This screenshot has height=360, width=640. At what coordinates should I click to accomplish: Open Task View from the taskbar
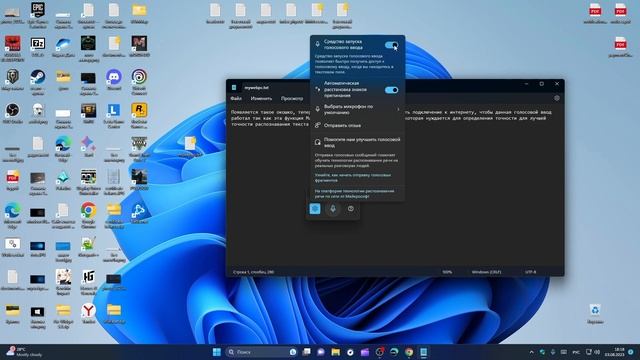(306, 352)
